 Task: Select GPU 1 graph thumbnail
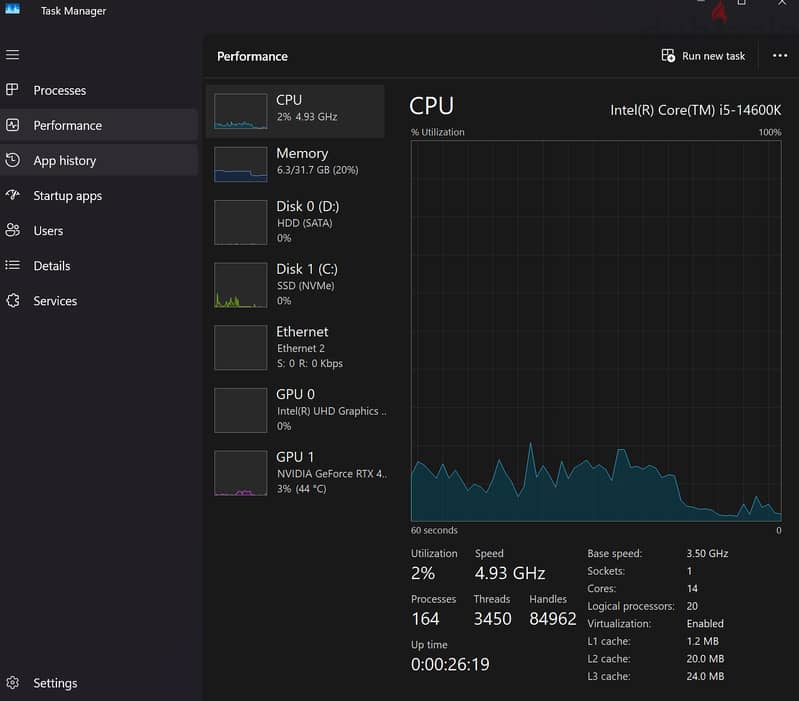pyautogui.click(x=241, y=473)
